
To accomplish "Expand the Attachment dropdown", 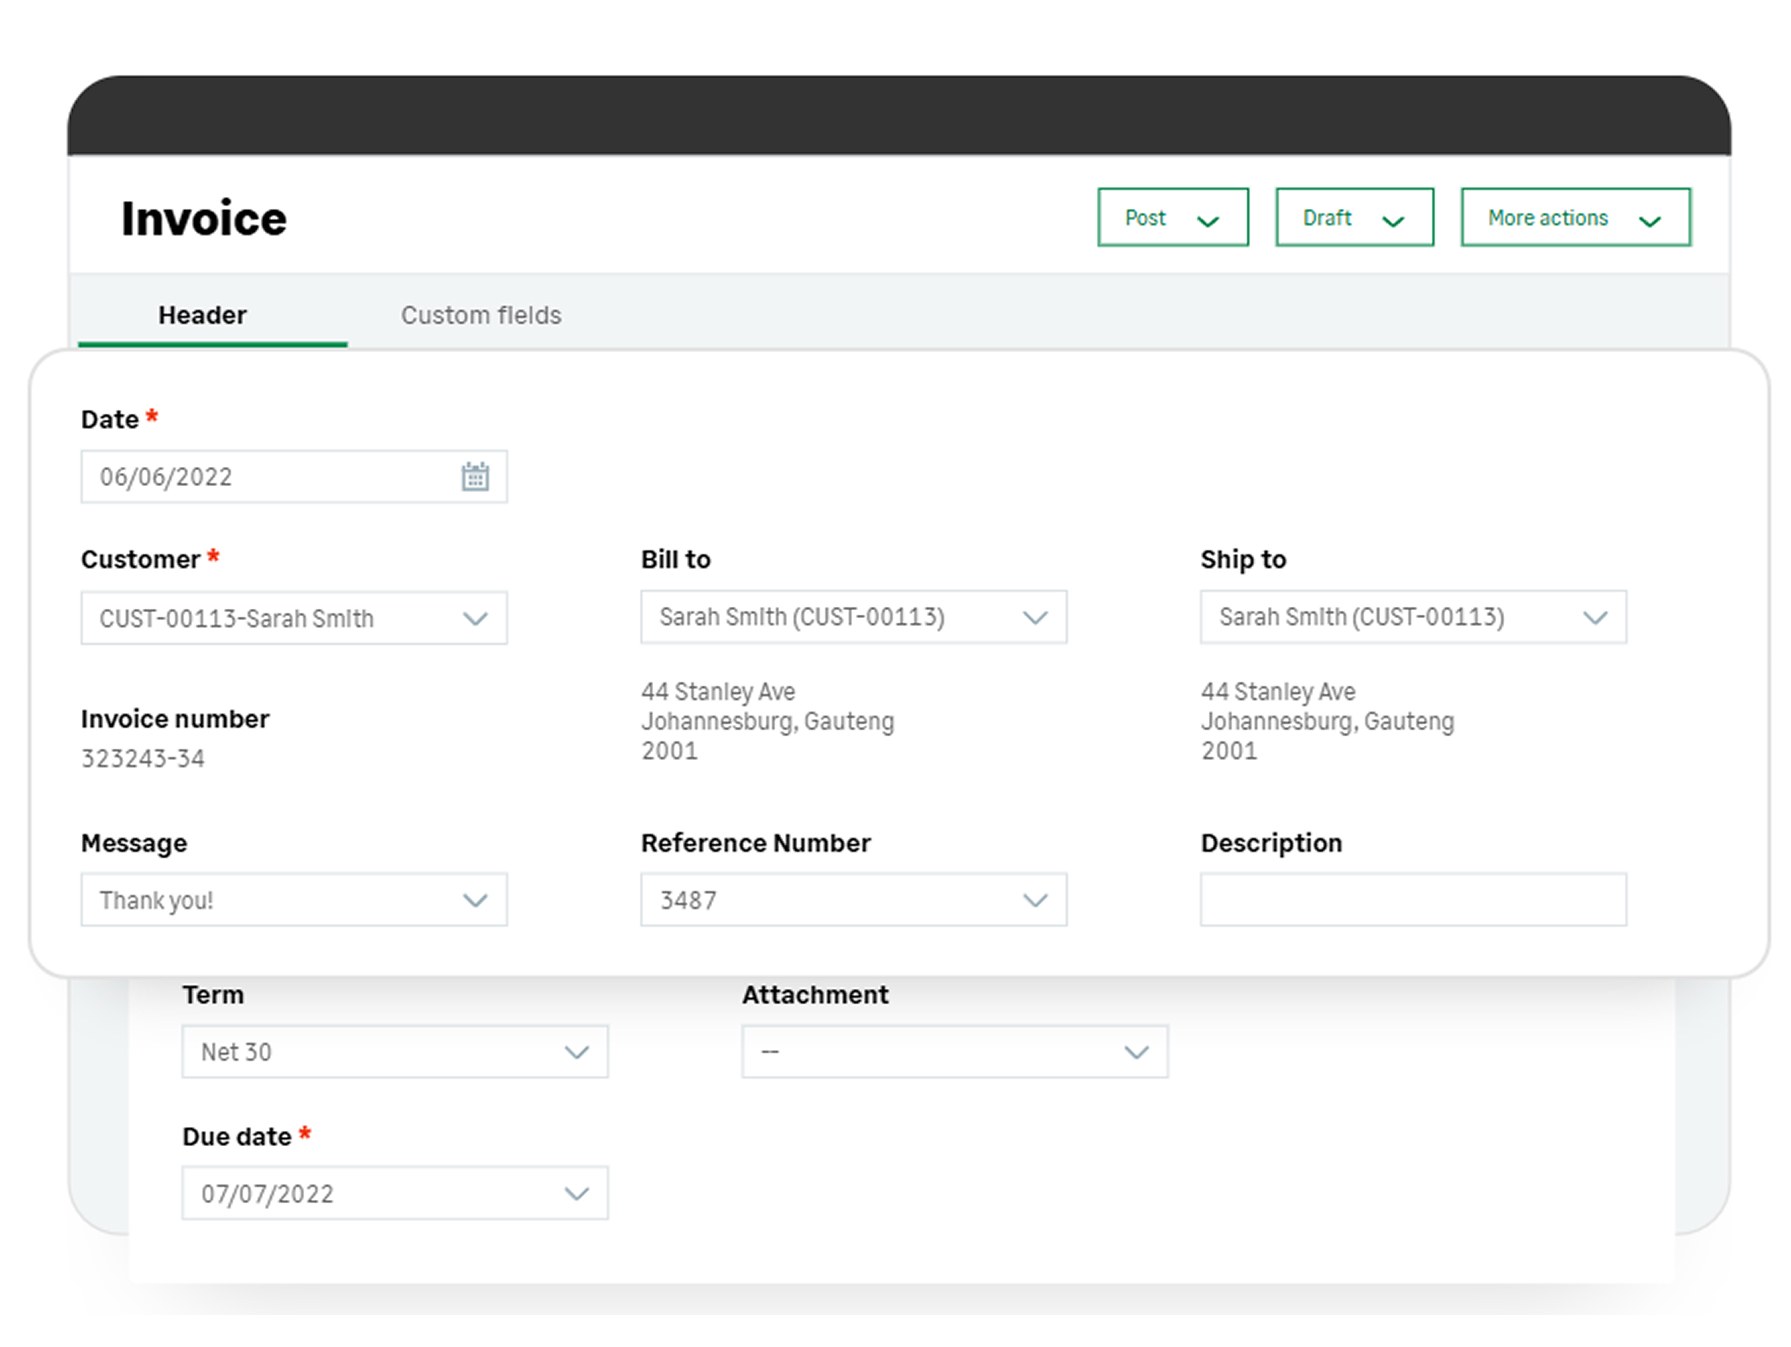I will 1136,1051.
